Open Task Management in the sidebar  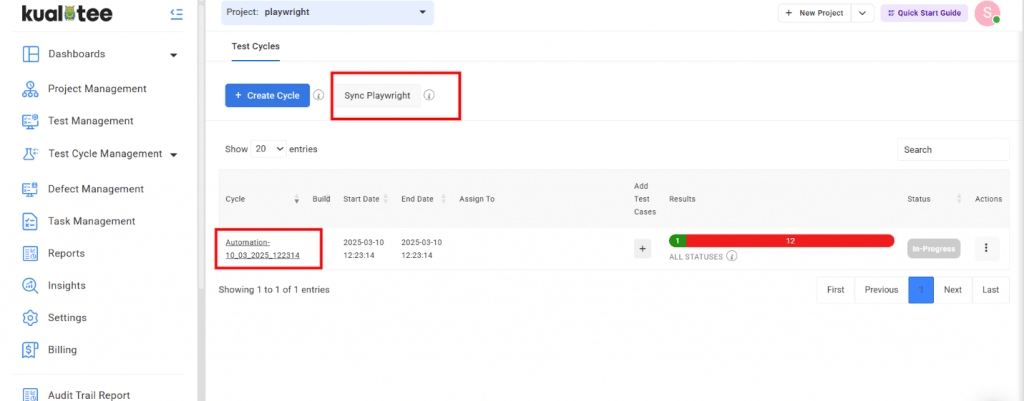coord(92,221)
